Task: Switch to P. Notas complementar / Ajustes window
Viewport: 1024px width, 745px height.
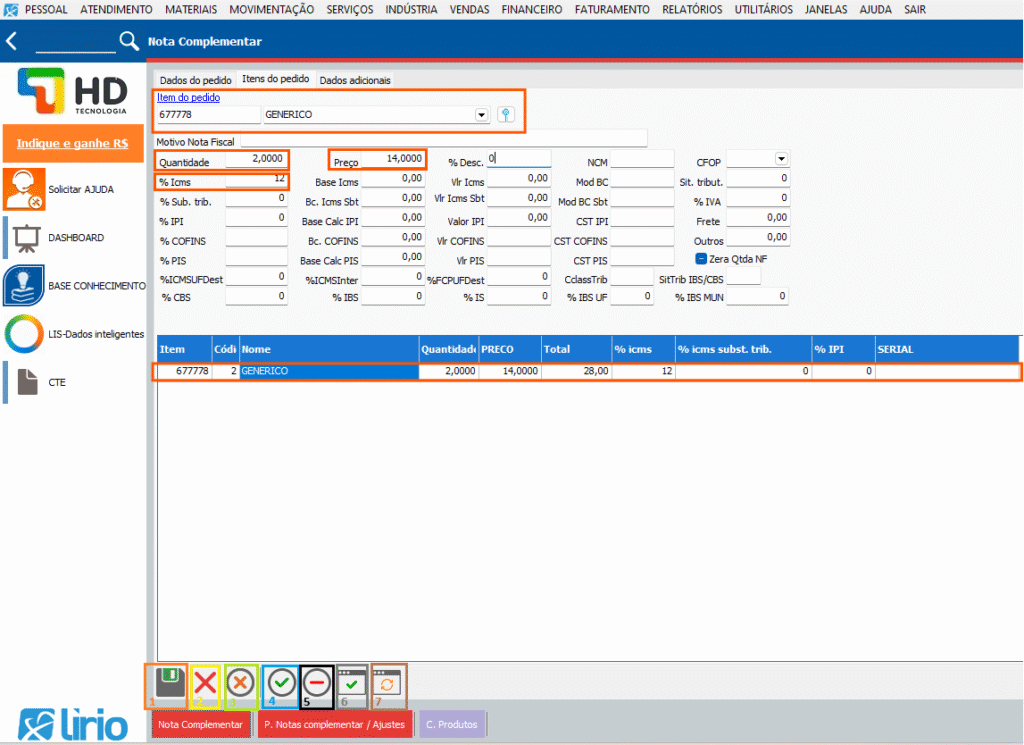Action: coord(335,724)
